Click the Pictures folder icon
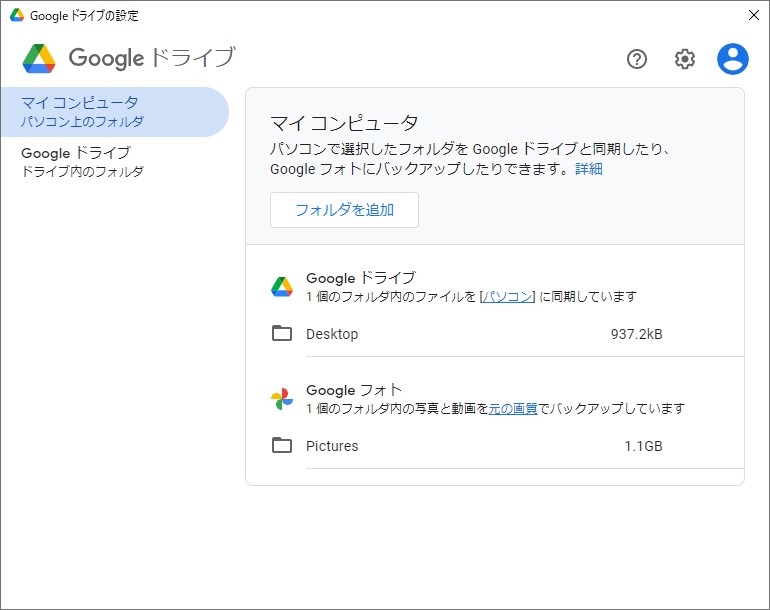Image resolution: width=770 pixels, height=610 pixels. point(282,445)
